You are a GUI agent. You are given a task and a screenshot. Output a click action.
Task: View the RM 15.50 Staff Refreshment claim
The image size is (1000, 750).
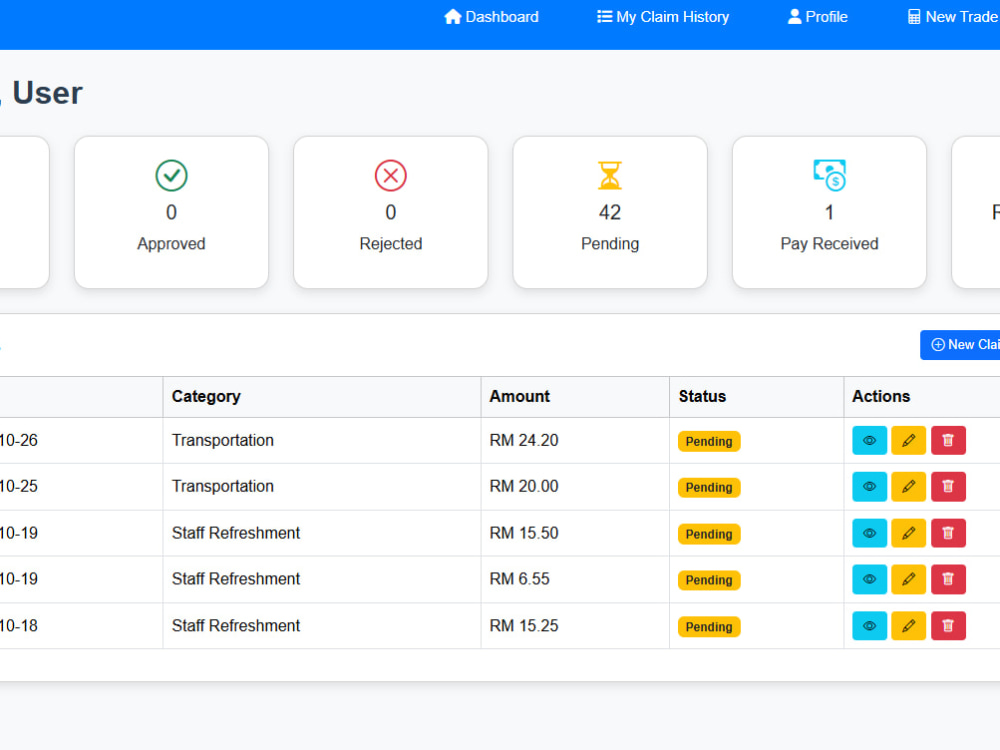click(869, 533)
